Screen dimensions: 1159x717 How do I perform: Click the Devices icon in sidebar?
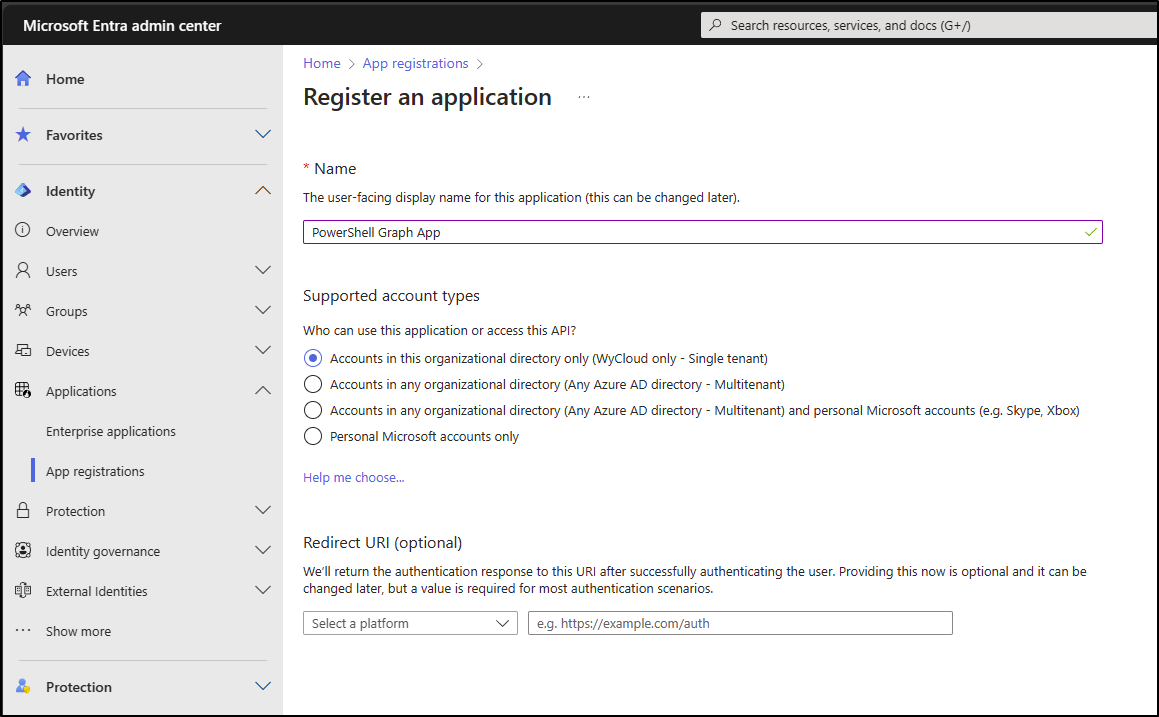pos(24,351)
